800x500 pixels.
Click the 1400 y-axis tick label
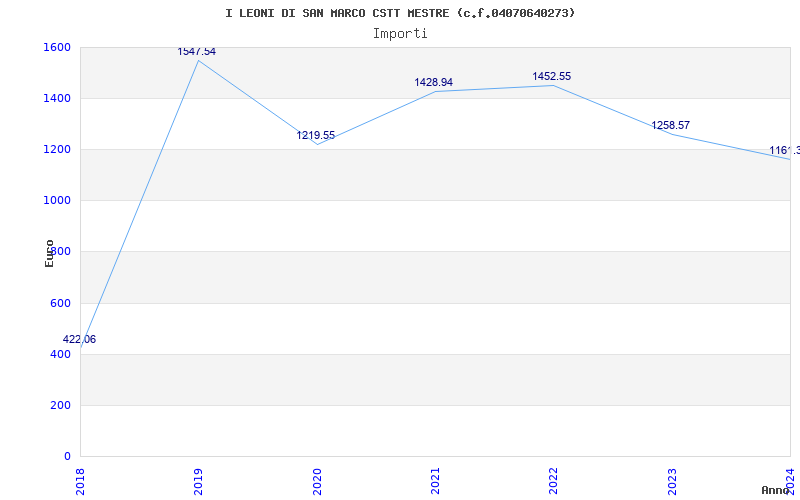57,98
